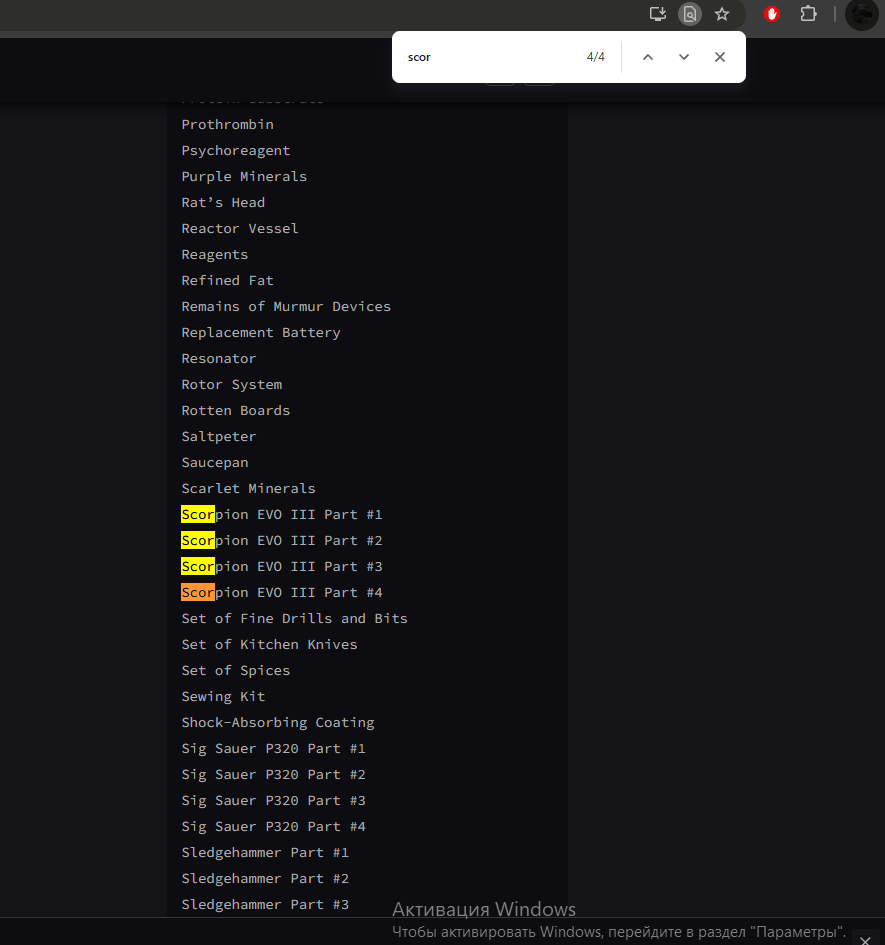Image resolution: width=885 pixels, height=945 pixels.
Task: Close the find bar
Action: point(720,57)
